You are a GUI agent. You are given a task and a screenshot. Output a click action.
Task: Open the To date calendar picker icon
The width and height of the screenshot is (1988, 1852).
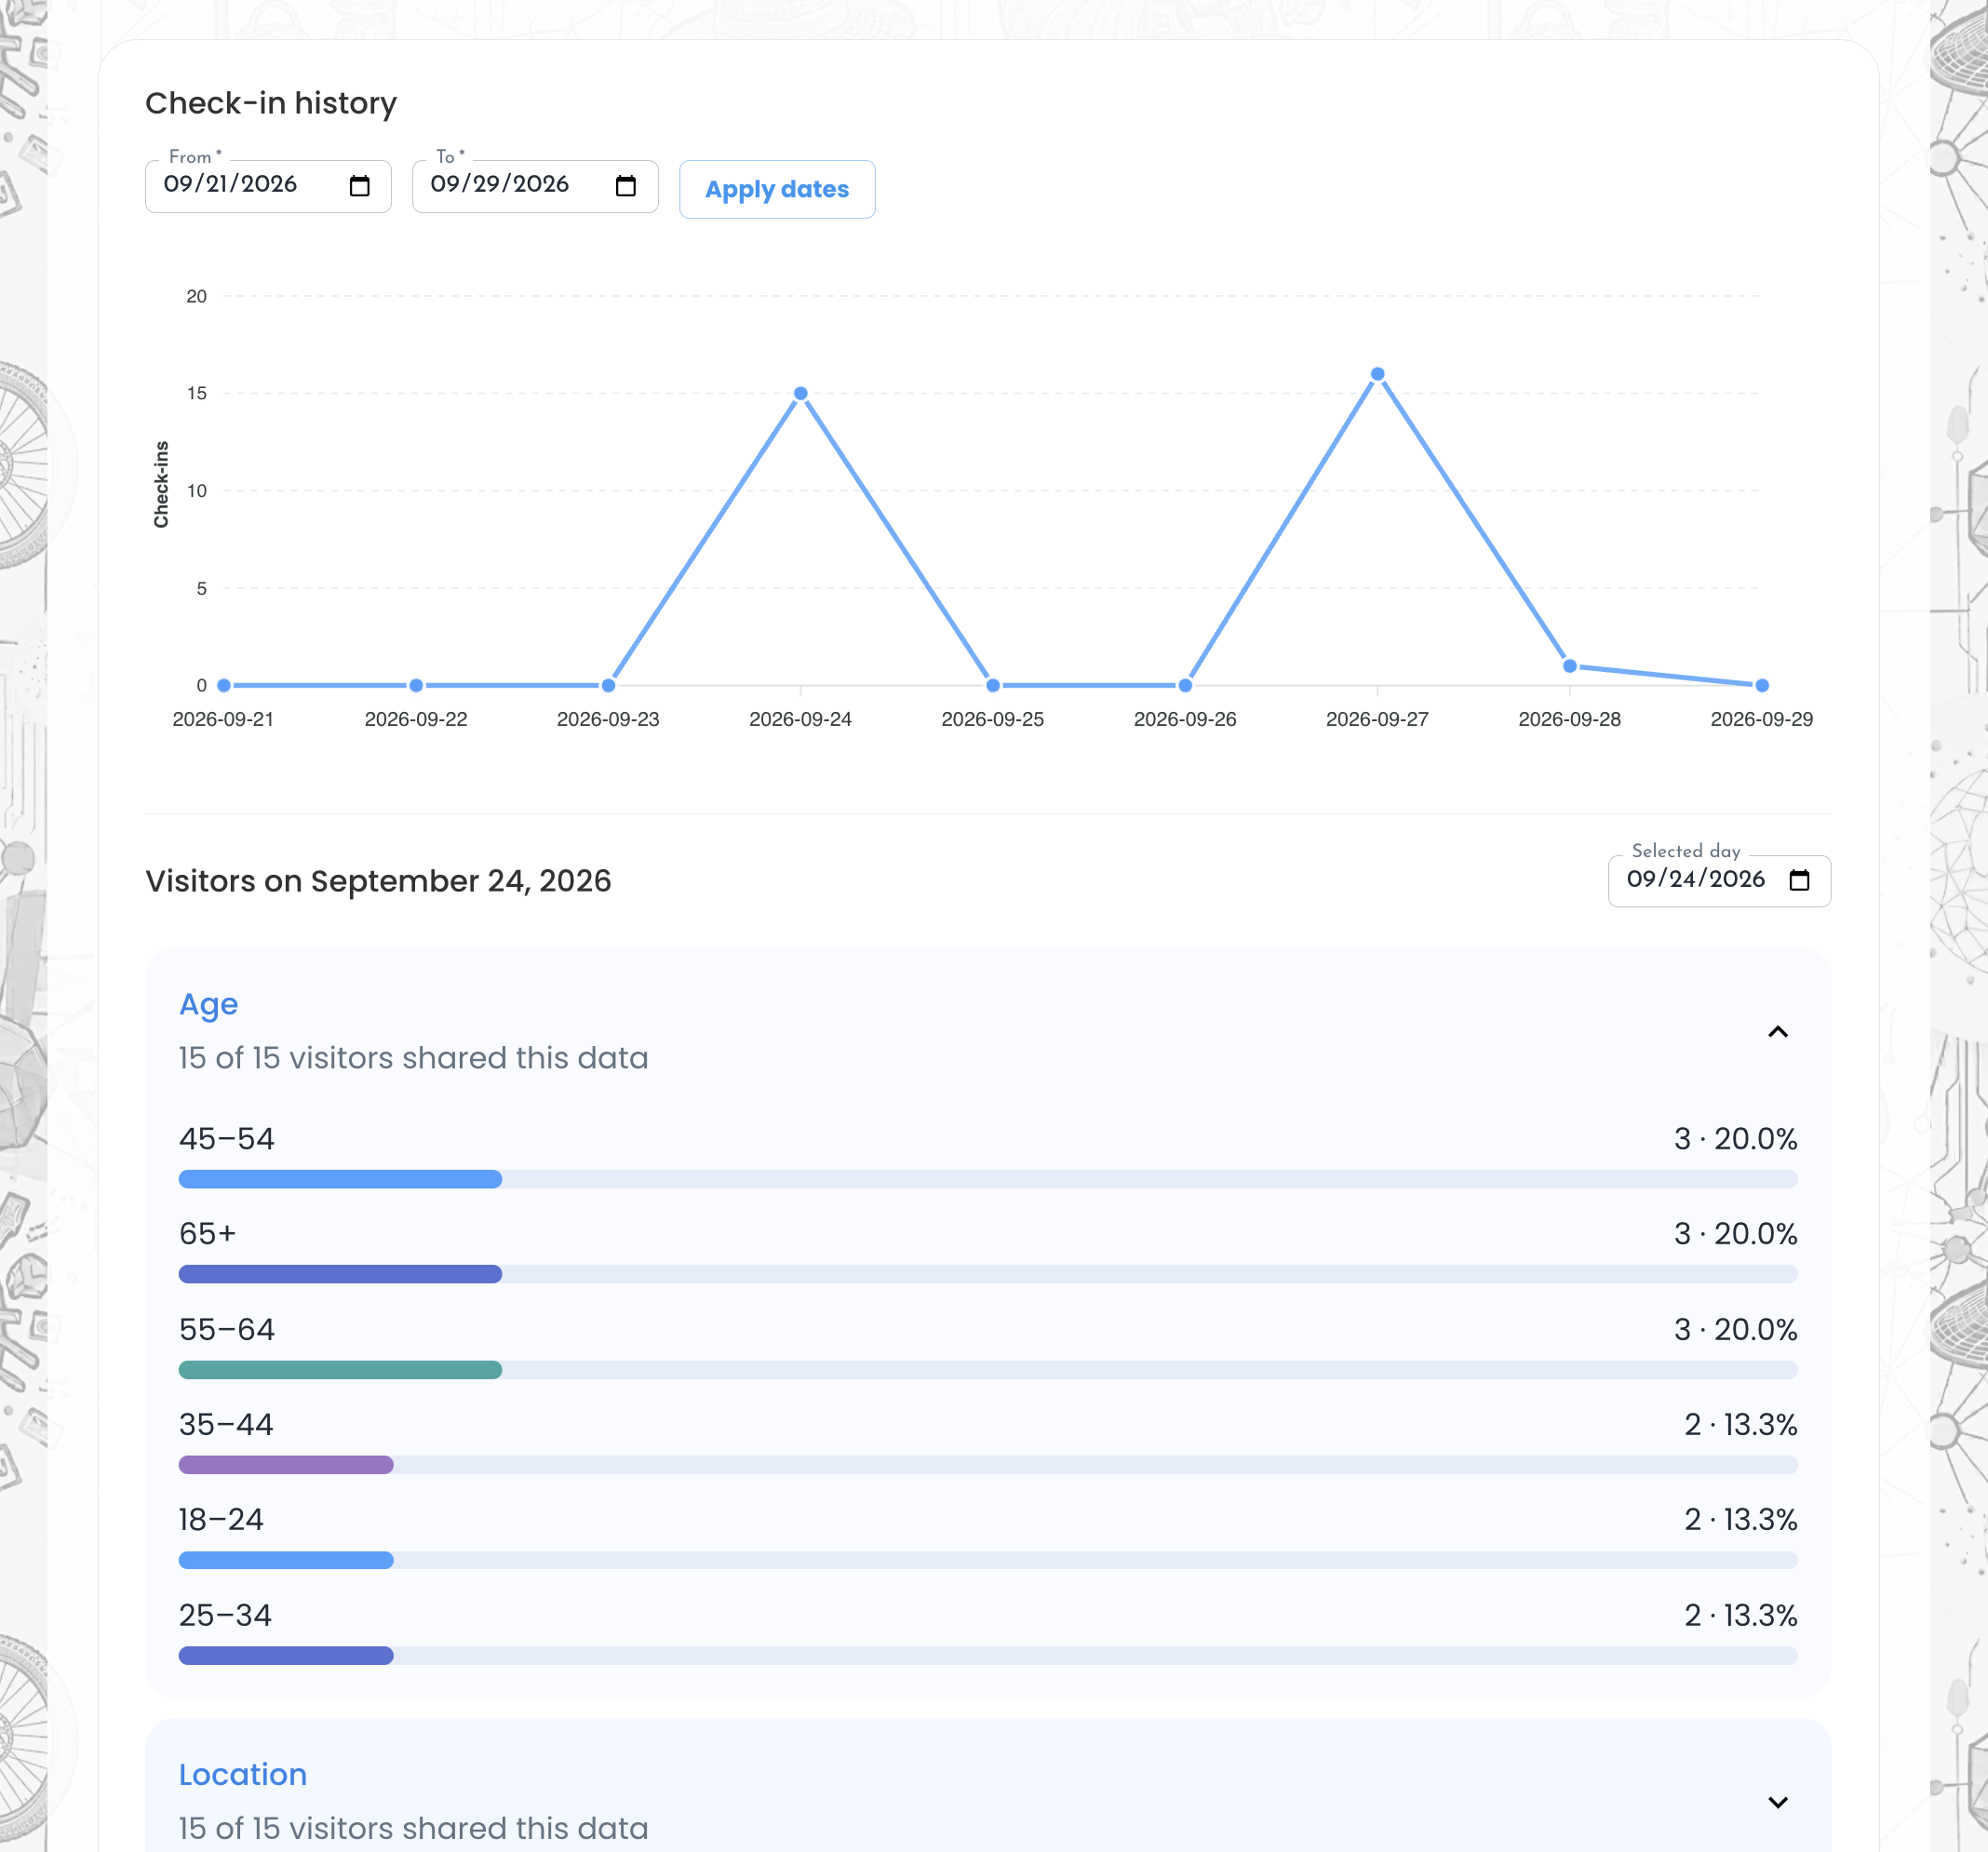[626, 186]
